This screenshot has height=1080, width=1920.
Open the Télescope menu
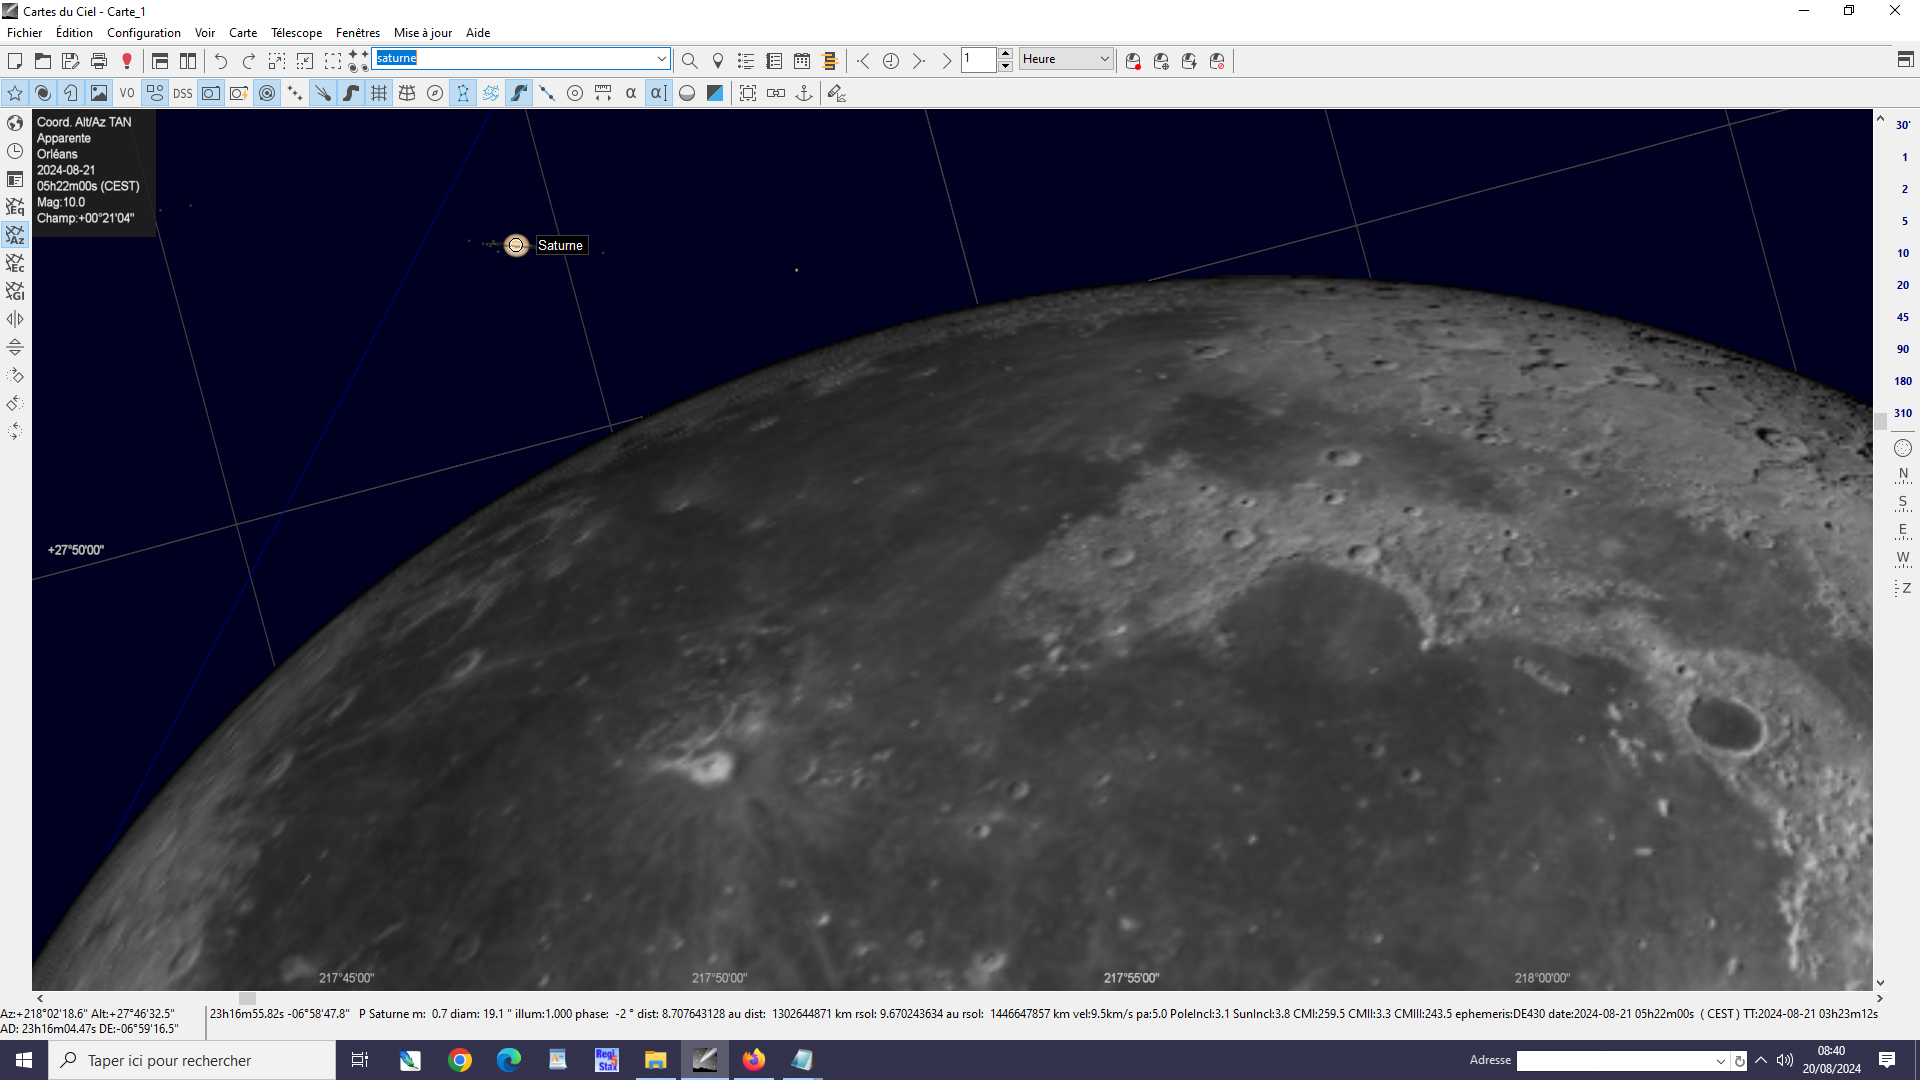tap(296, 33)
